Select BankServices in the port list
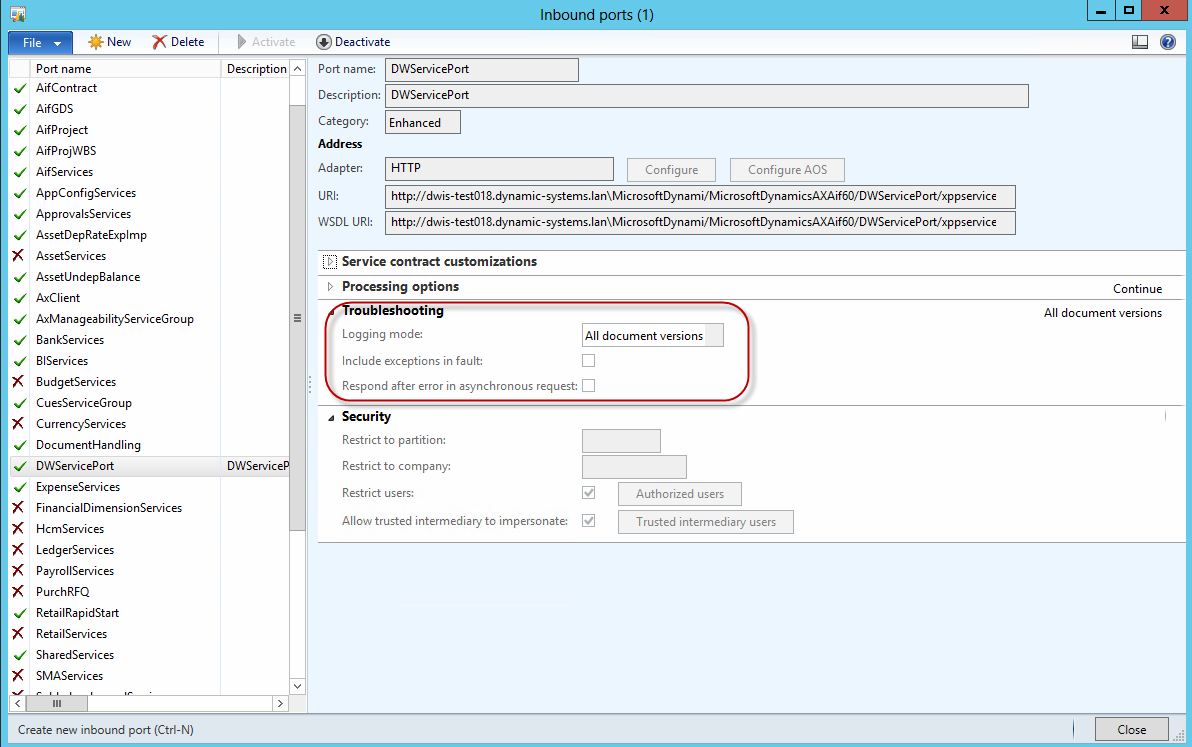This screenshot has height=747, width=1192. 69,340
